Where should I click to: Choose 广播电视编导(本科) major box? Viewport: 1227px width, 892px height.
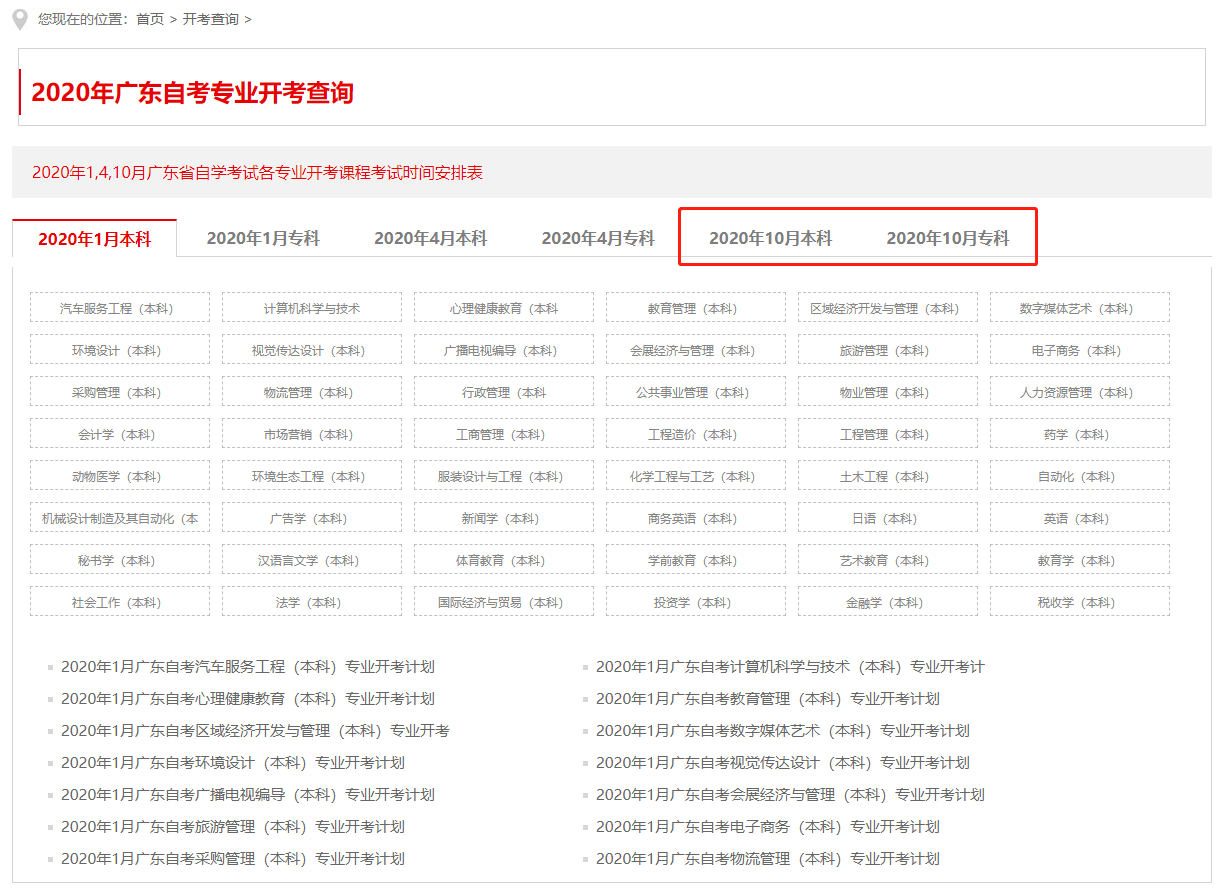tap(504, 350)
